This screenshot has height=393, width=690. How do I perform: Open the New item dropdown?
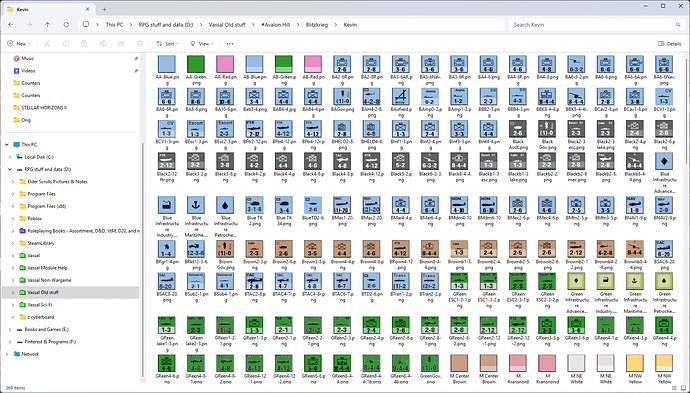click(x=19, y=44)
